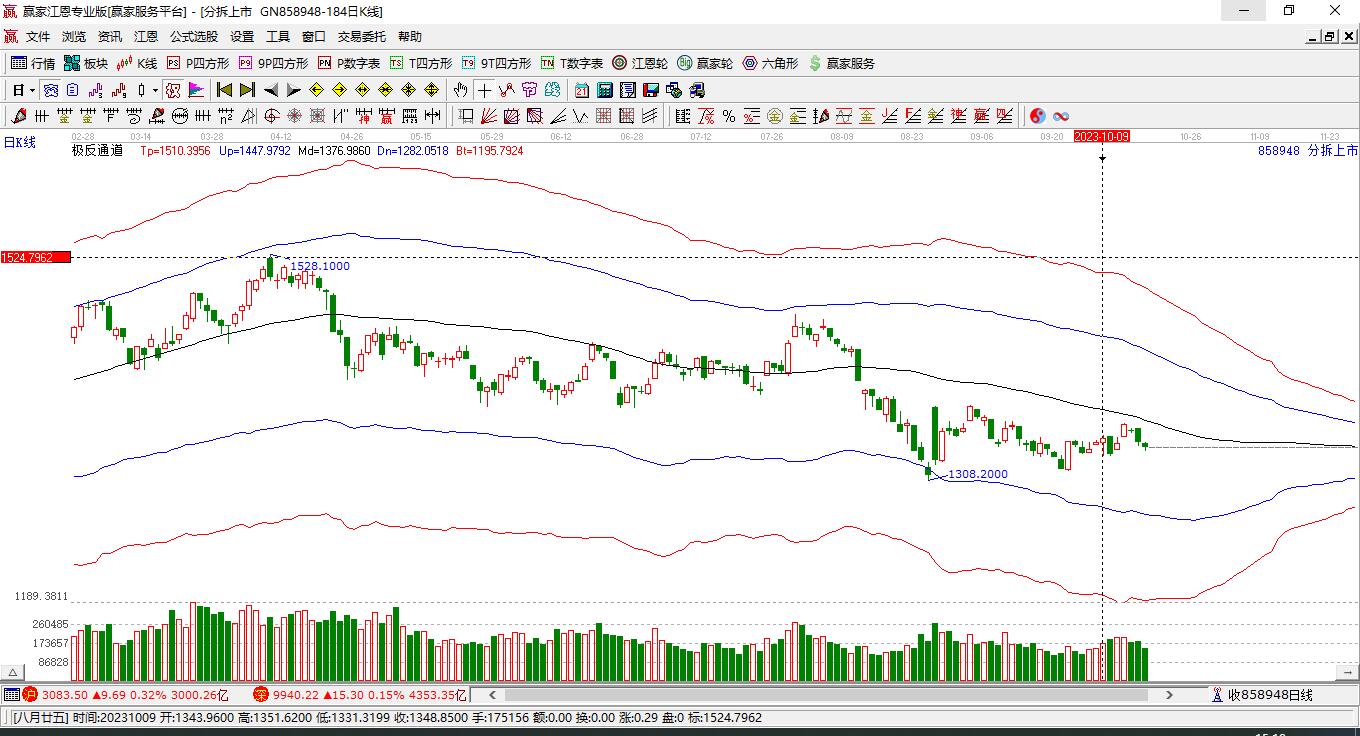1360x736 pixels.
Task: Open the 行情 quotes view
Action: point(33,63)
